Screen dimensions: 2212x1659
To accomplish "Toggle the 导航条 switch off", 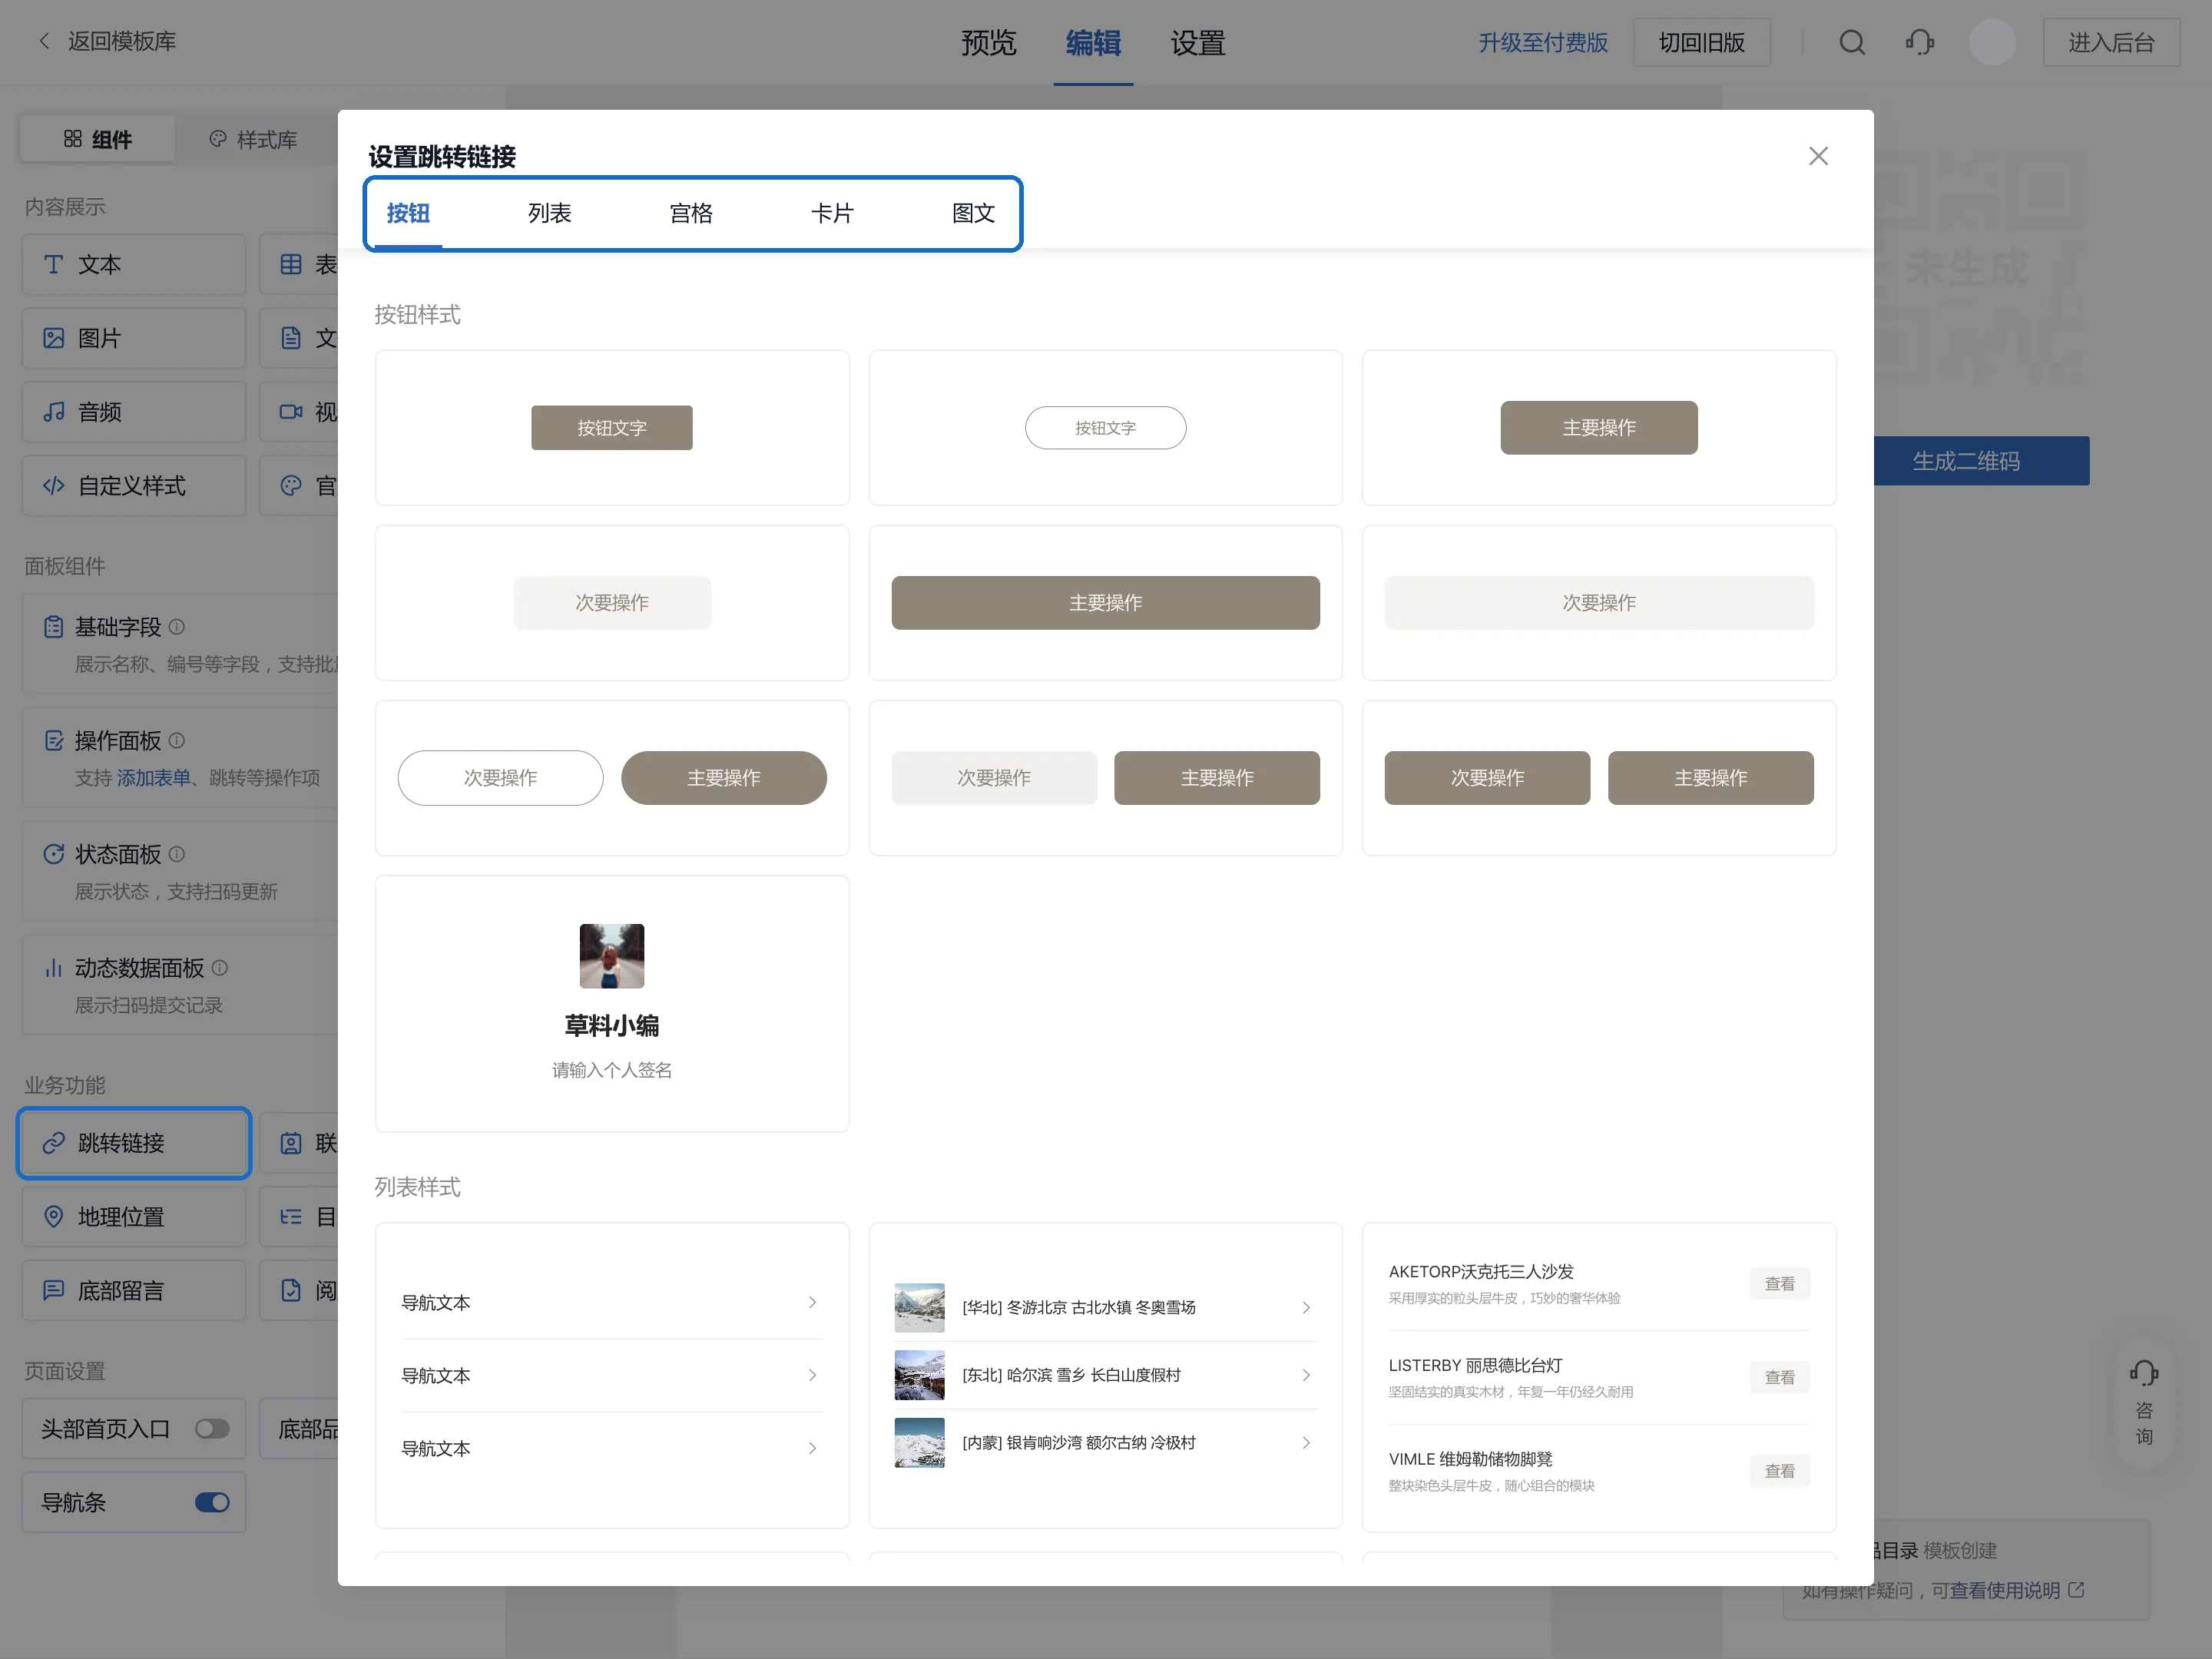I will click(x=212, y=1503).
